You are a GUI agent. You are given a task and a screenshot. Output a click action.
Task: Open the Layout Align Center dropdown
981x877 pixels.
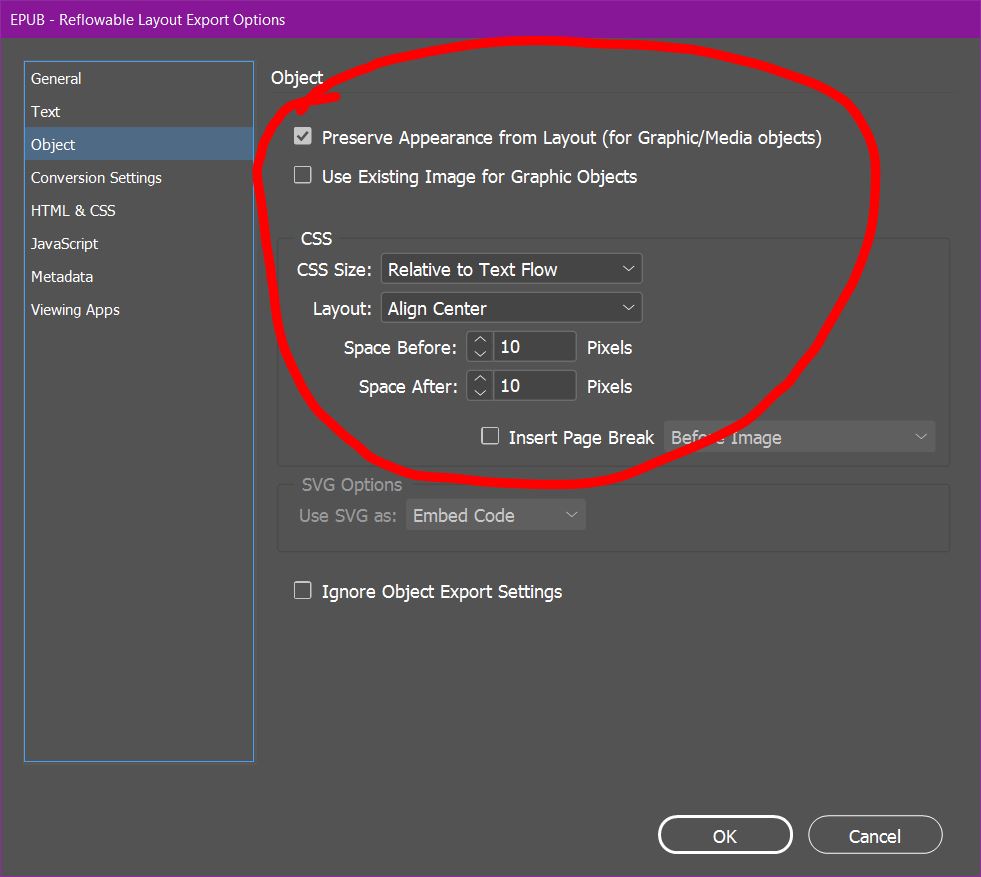[511, 308]
